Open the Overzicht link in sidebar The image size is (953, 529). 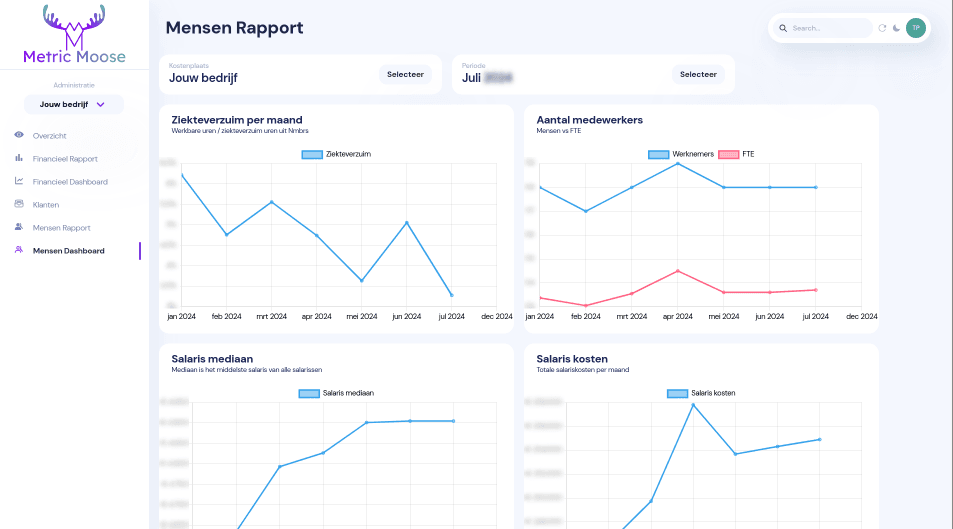(x=49, y=135)
